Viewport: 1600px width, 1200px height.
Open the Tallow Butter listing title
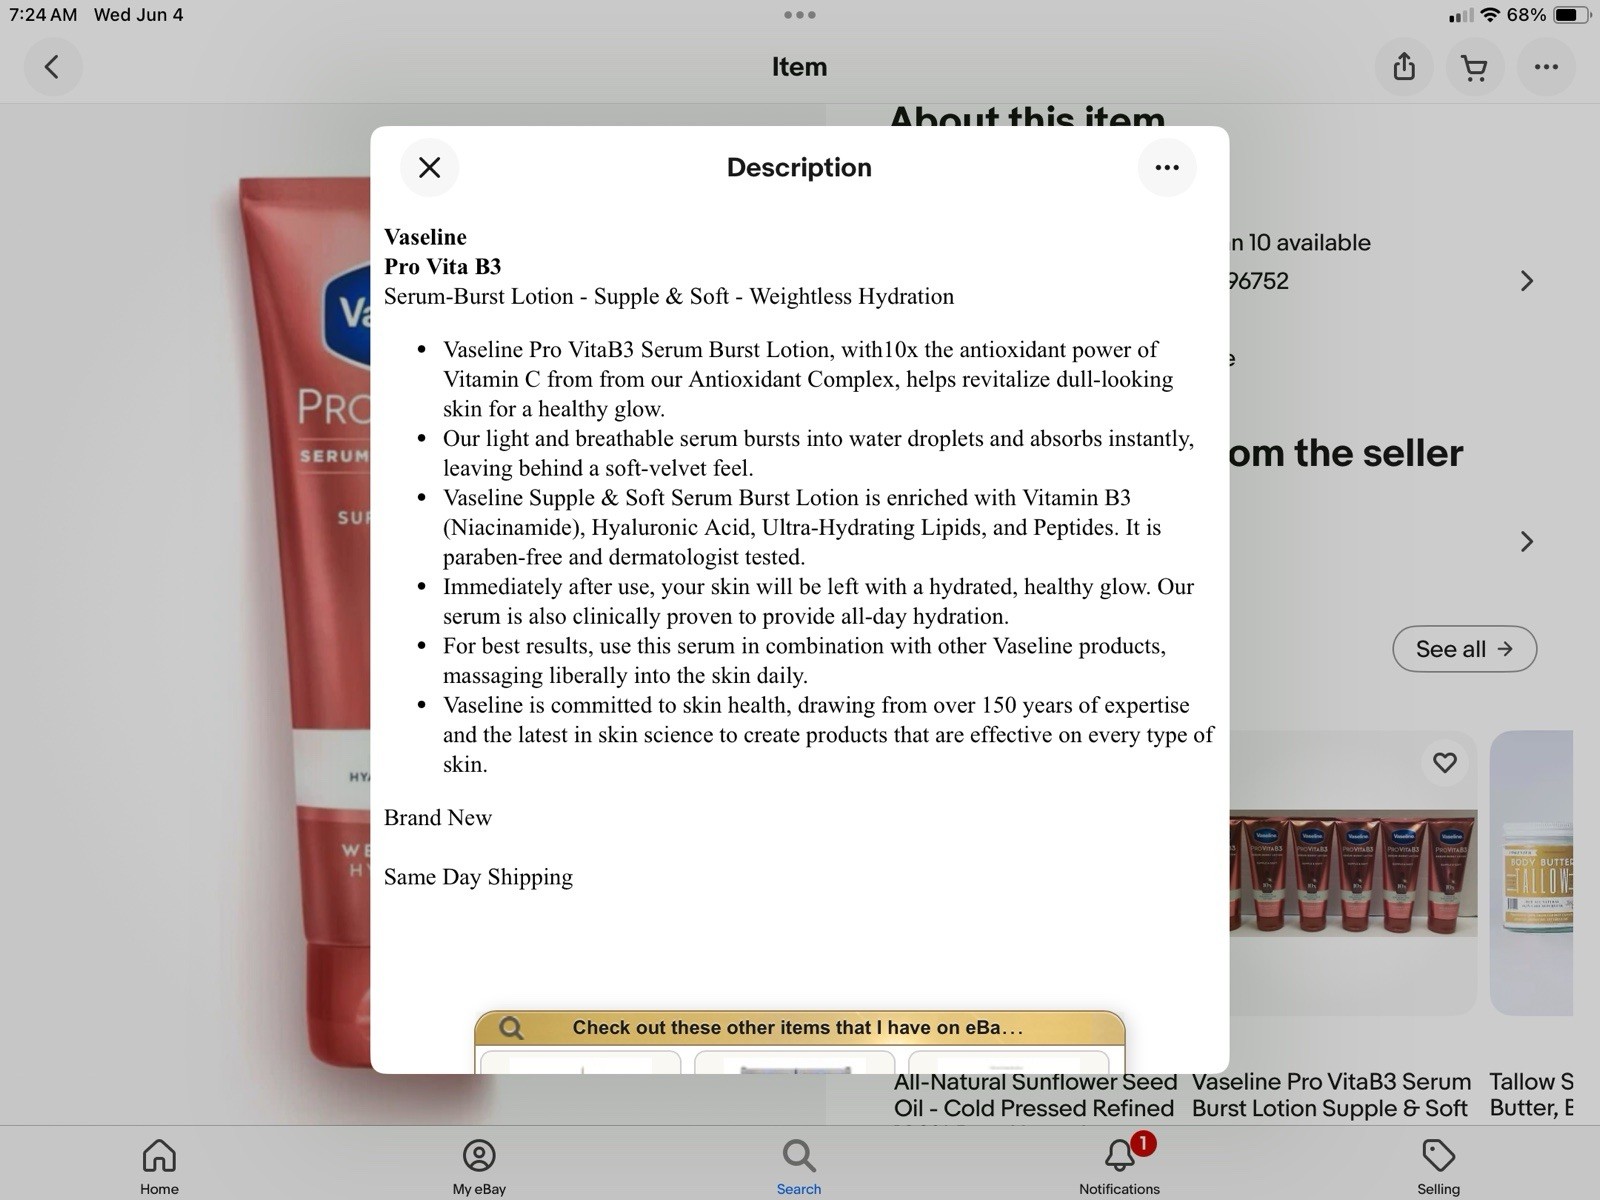click(x=1531, y=1095)
